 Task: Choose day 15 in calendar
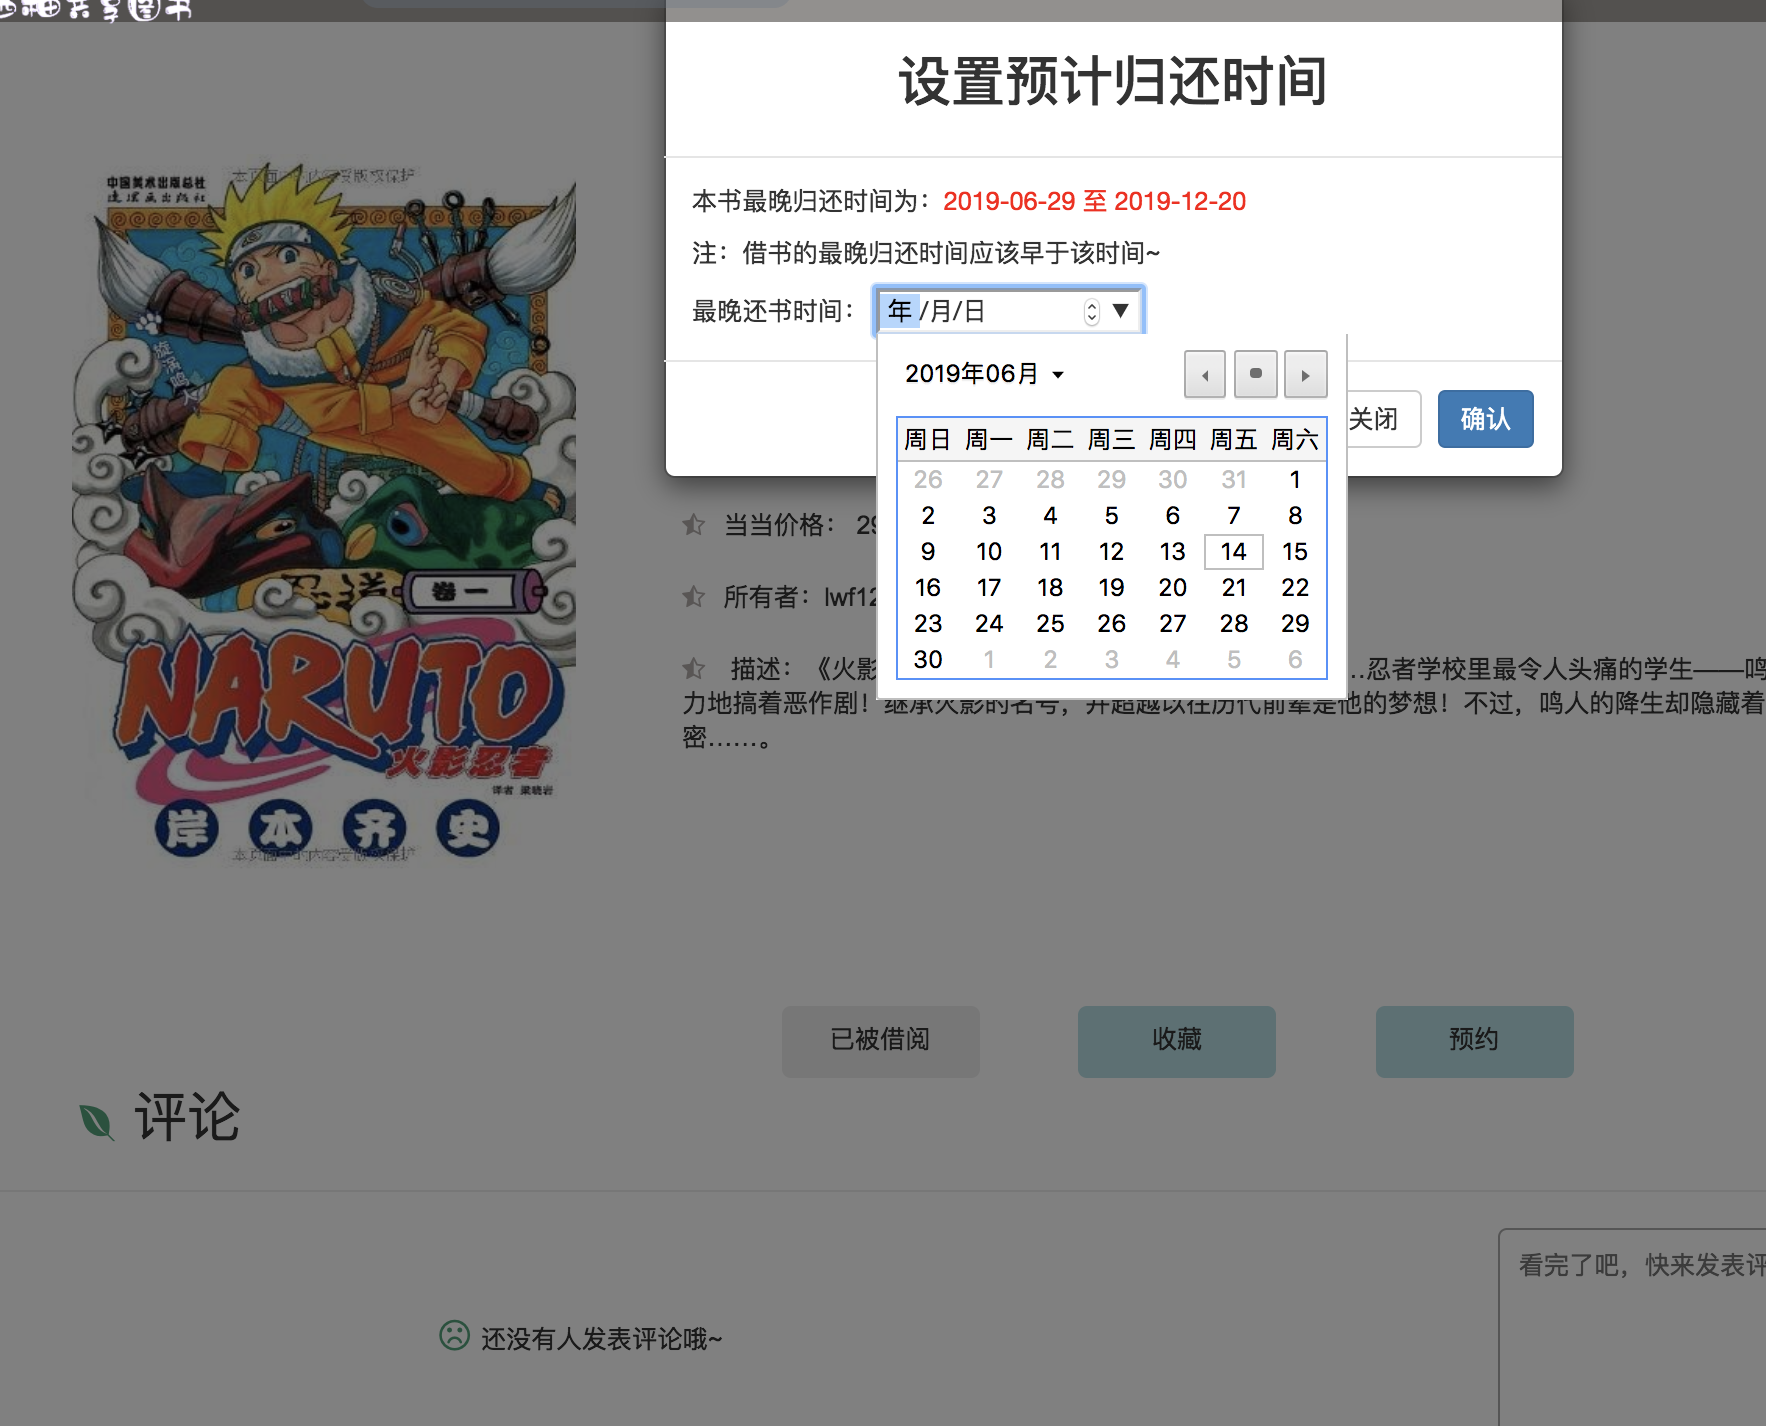[x=1295, y=552]
